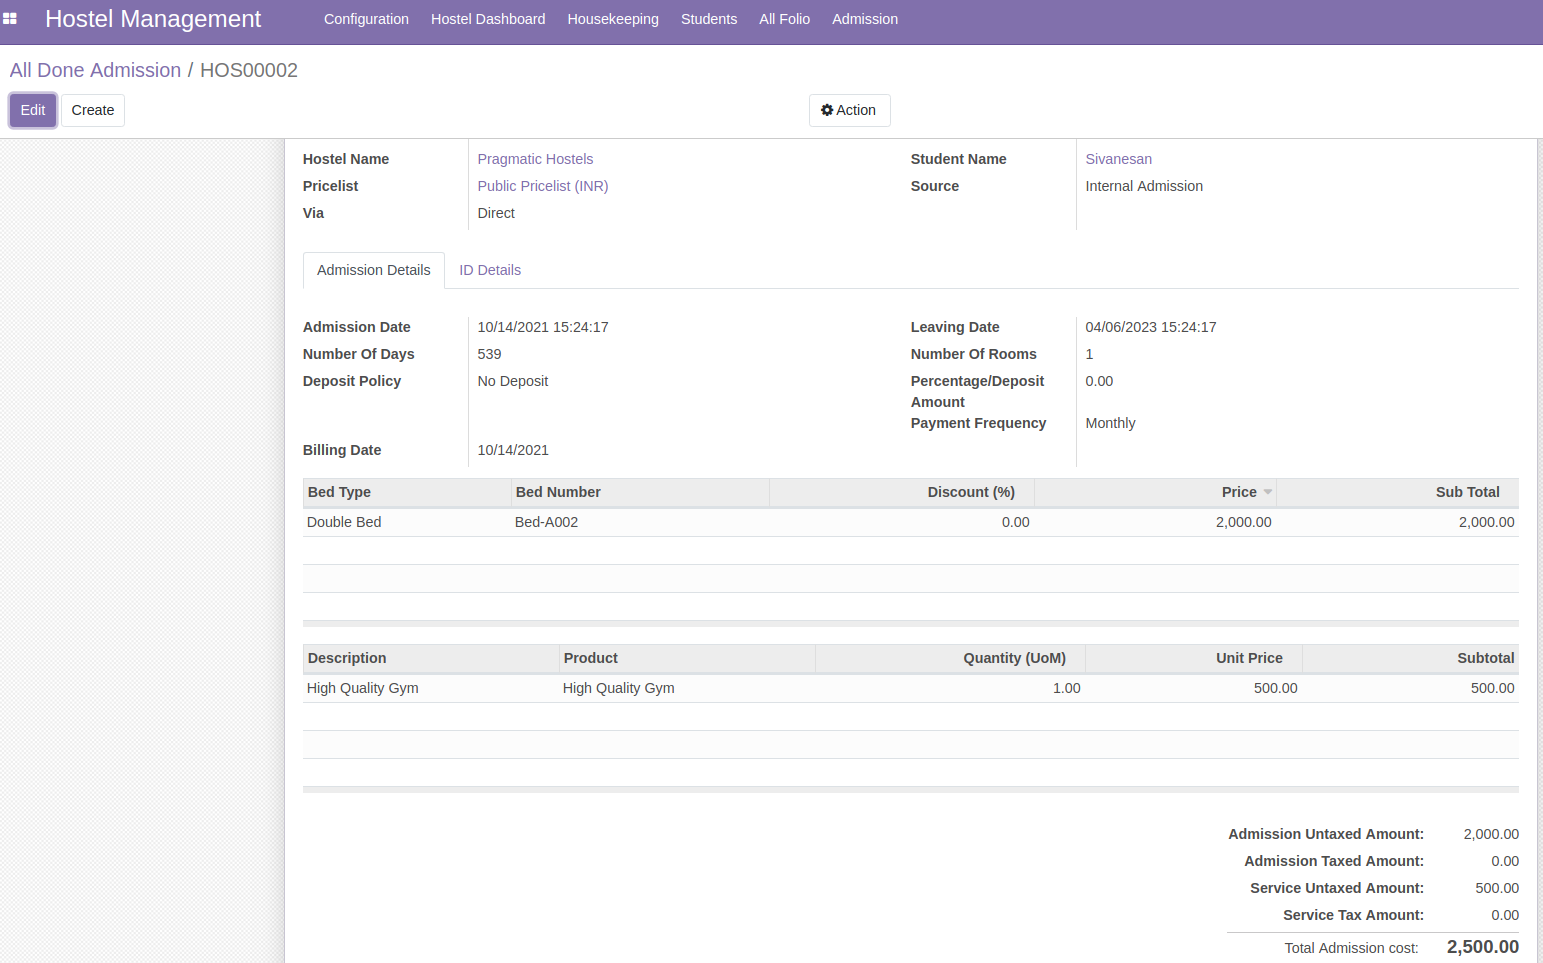Screen dimensions: 1543x963
Task: Click the Internal Admission source value
Action: (1144, 186)
